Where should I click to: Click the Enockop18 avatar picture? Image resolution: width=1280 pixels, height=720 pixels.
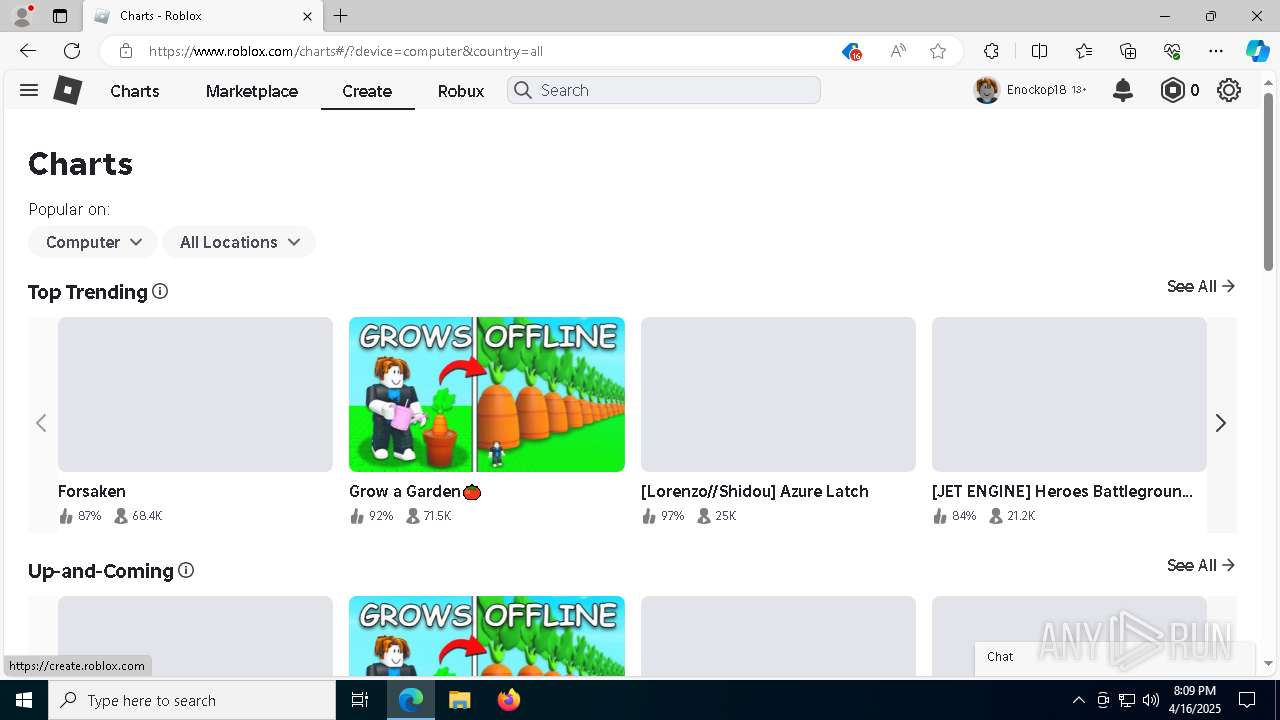987,90
